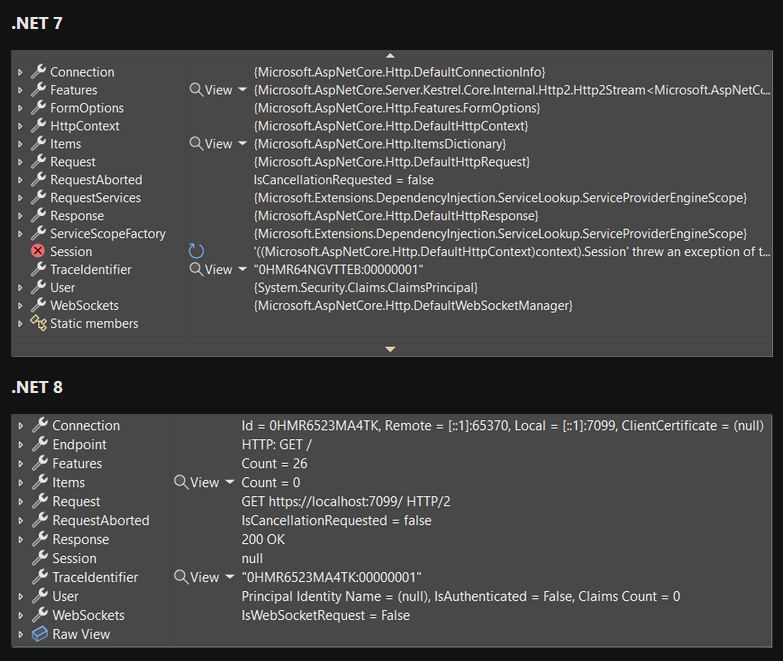Expand the Static members arrow
This screenshot has width=783, height=661.
pyautogui.click(x=20, y=324)
